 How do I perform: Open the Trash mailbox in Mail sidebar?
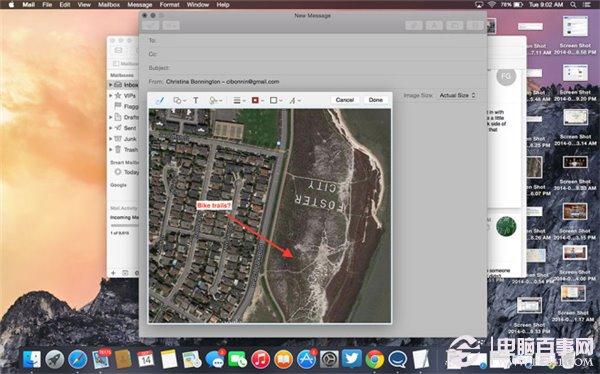click(x=127, y=149)
